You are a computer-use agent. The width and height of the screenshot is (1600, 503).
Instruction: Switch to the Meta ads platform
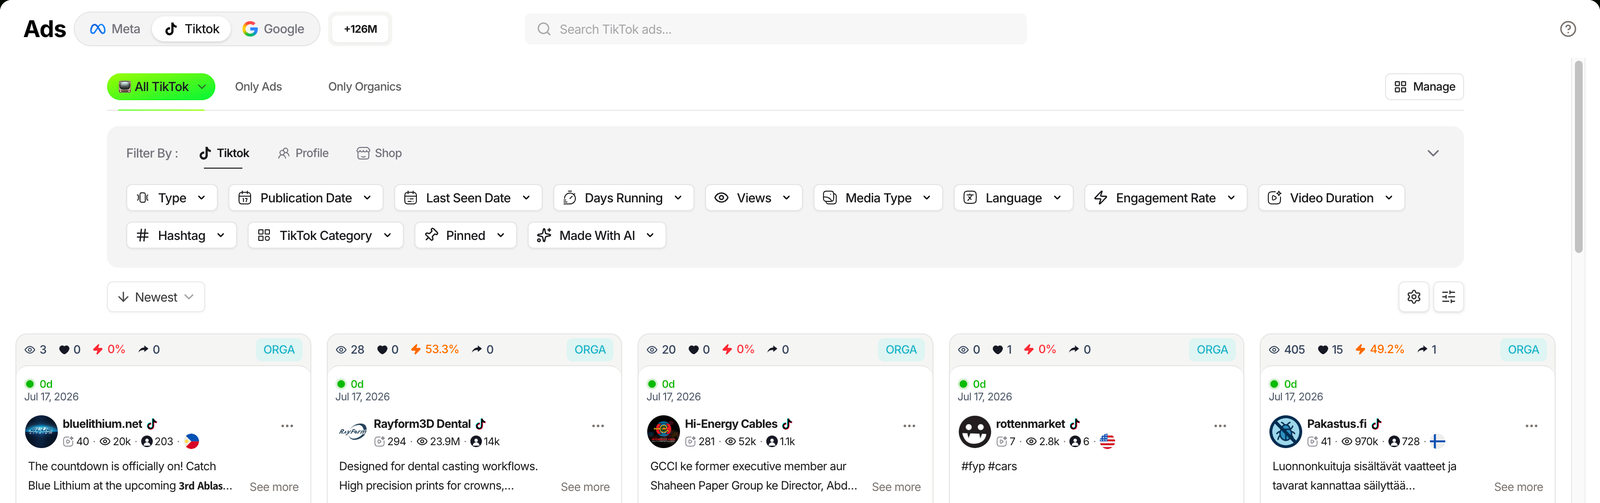[x=115, y=29]
